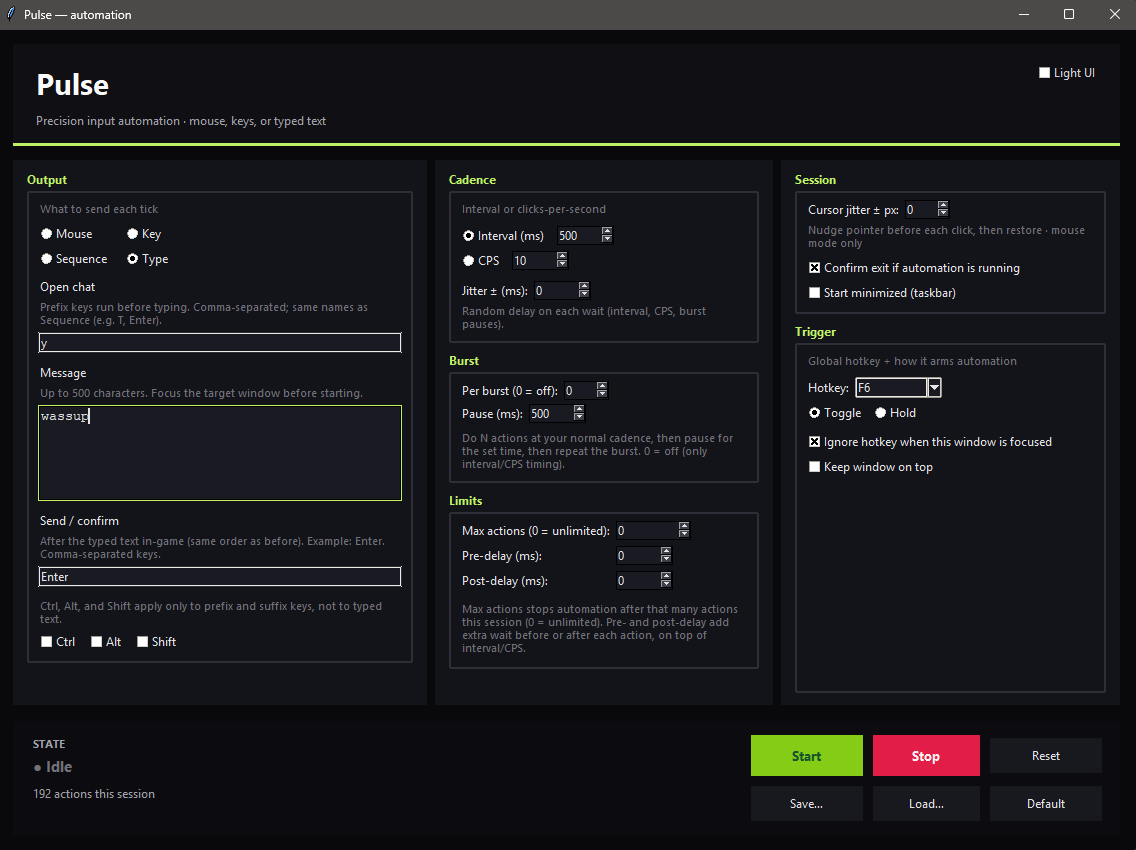
Task: Check the Ctrl modifier box
Action: coord(58,642)
